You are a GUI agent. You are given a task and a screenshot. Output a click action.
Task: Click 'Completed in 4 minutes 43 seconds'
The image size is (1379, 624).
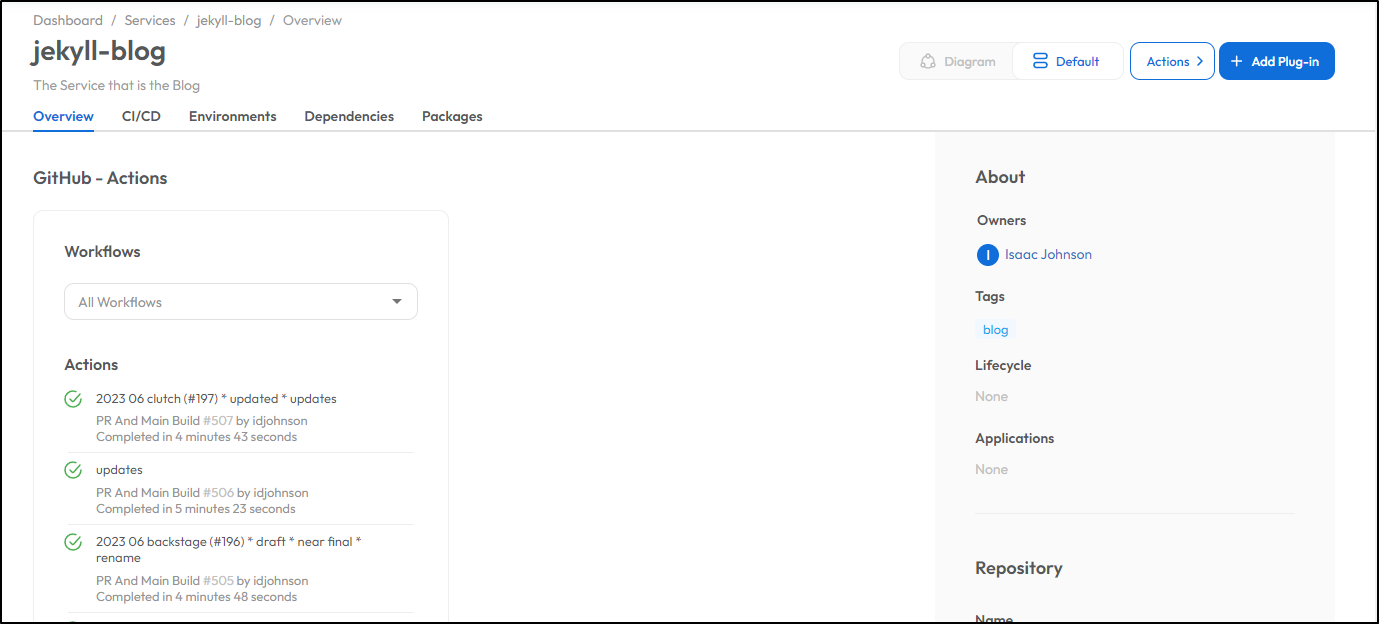point(196,437)
